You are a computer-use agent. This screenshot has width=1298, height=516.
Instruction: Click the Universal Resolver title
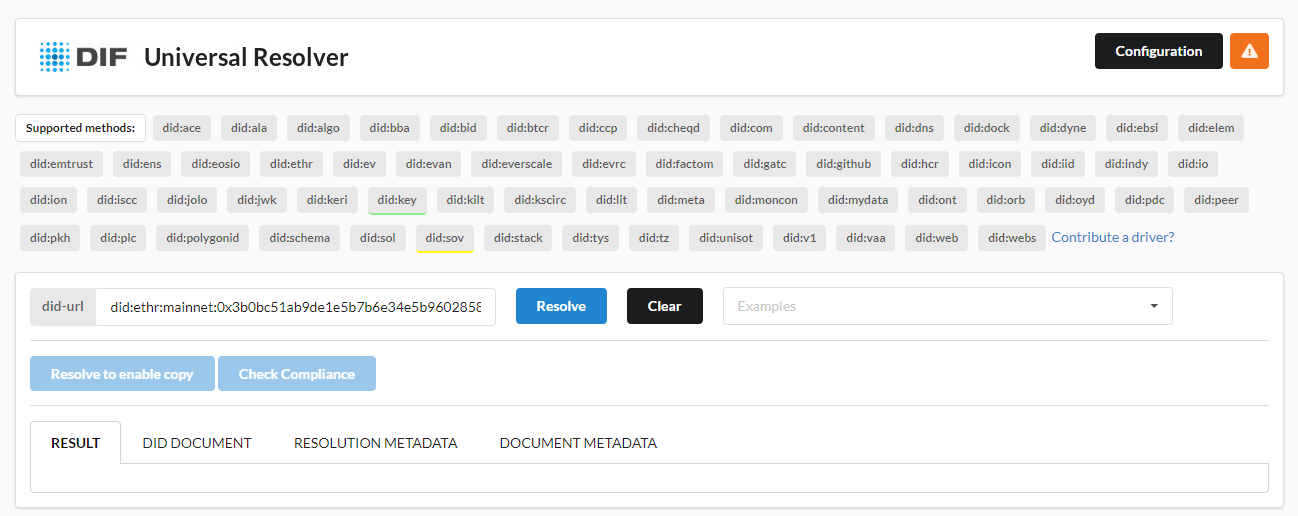246,57
